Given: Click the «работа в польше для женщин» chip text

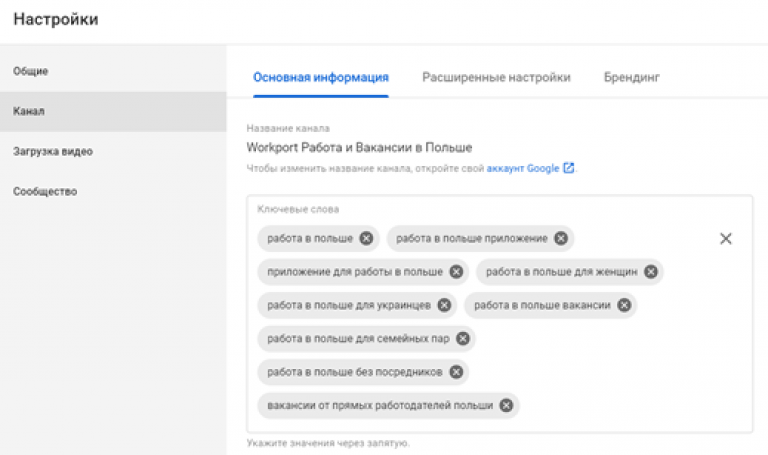Looking at the screenshot, I should [x=562, y=272].
